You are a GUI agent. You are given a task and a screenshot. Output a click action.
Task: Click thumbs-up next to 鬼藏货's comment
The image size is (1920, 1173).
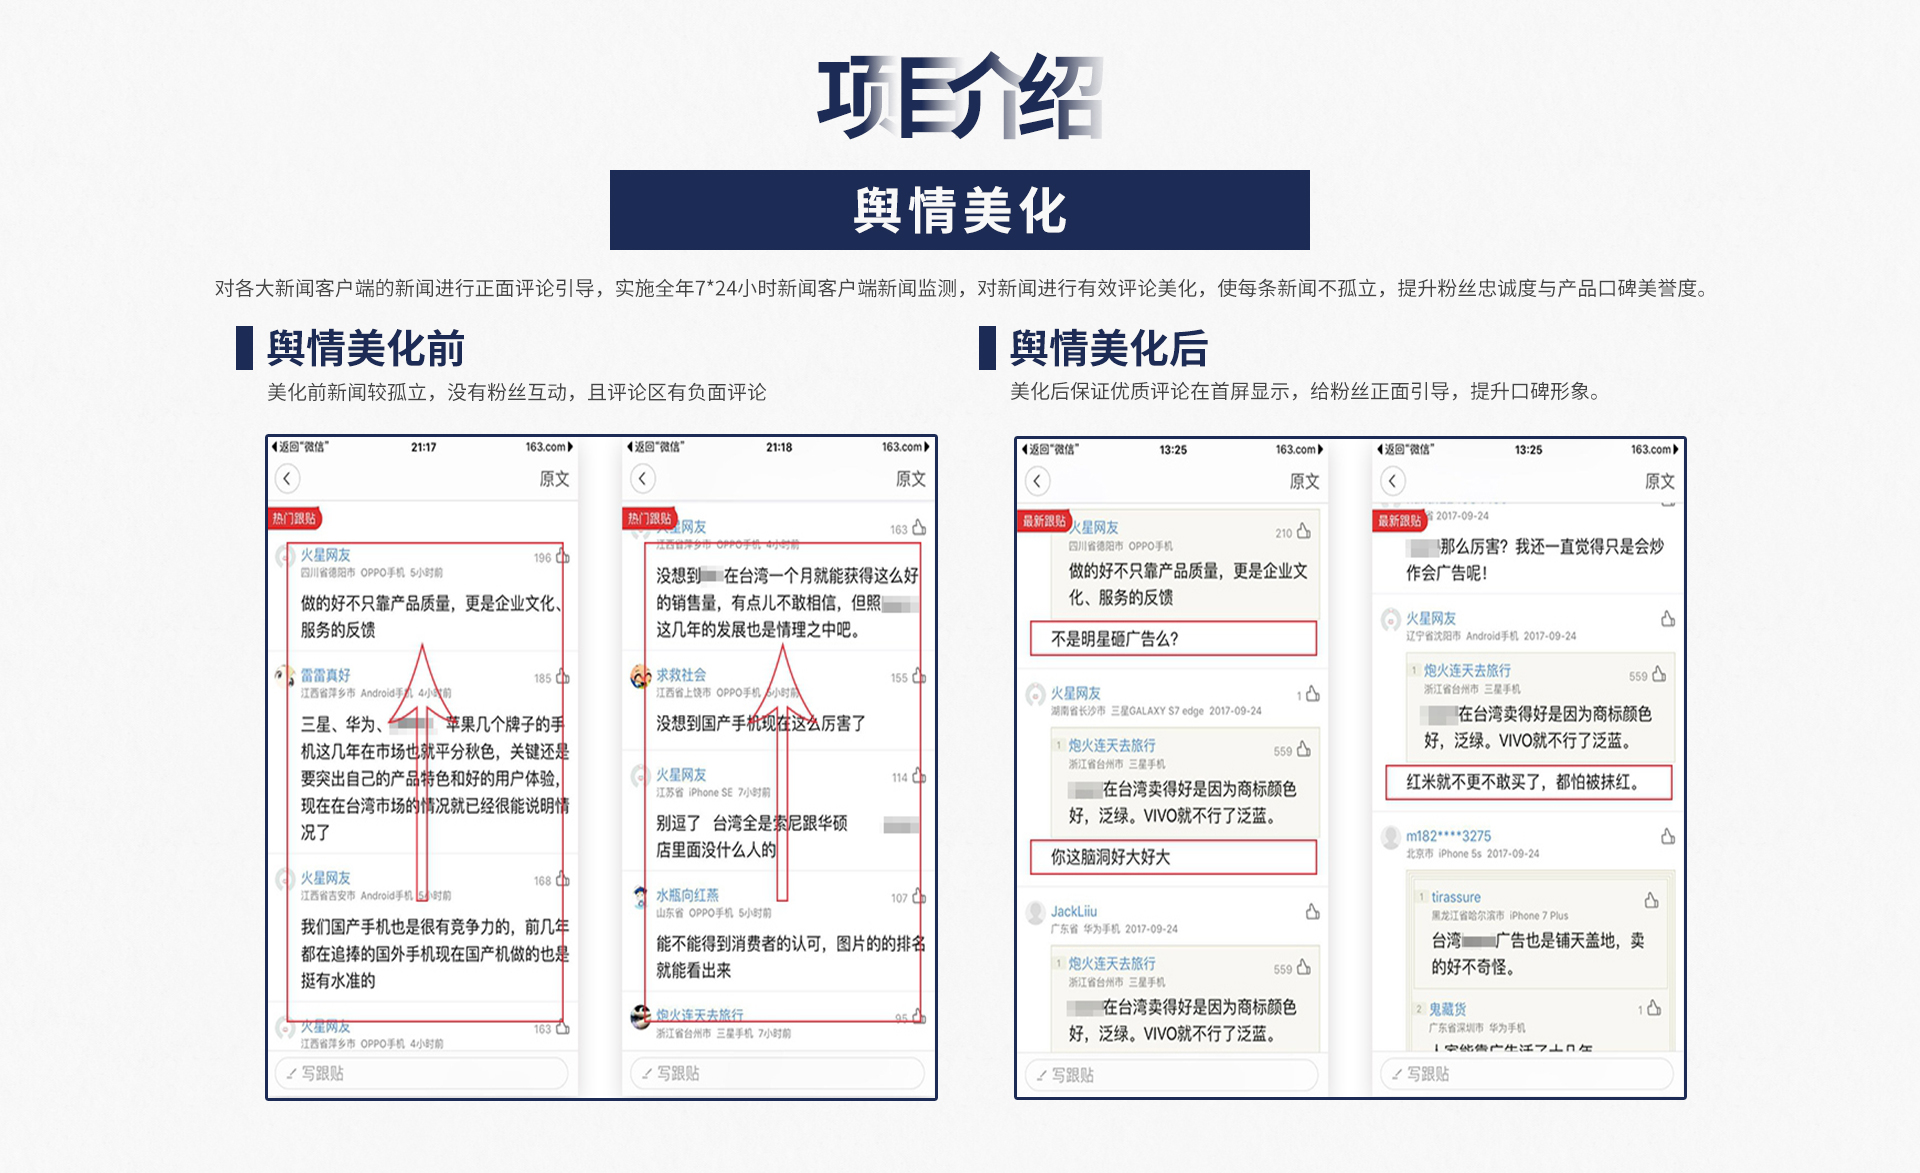pyautogui.click(x=1653, y=1008)
